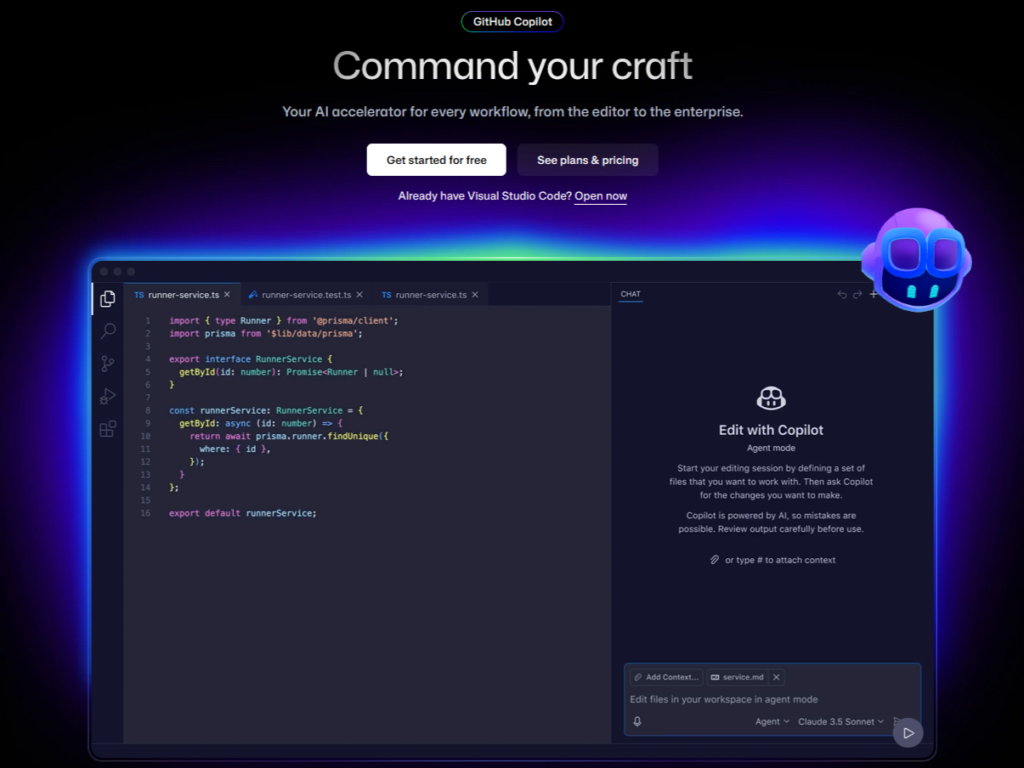The width and height of the screenshot is (1024, 768).
Task: Click the microphone voice input icon
Action: 637,721
